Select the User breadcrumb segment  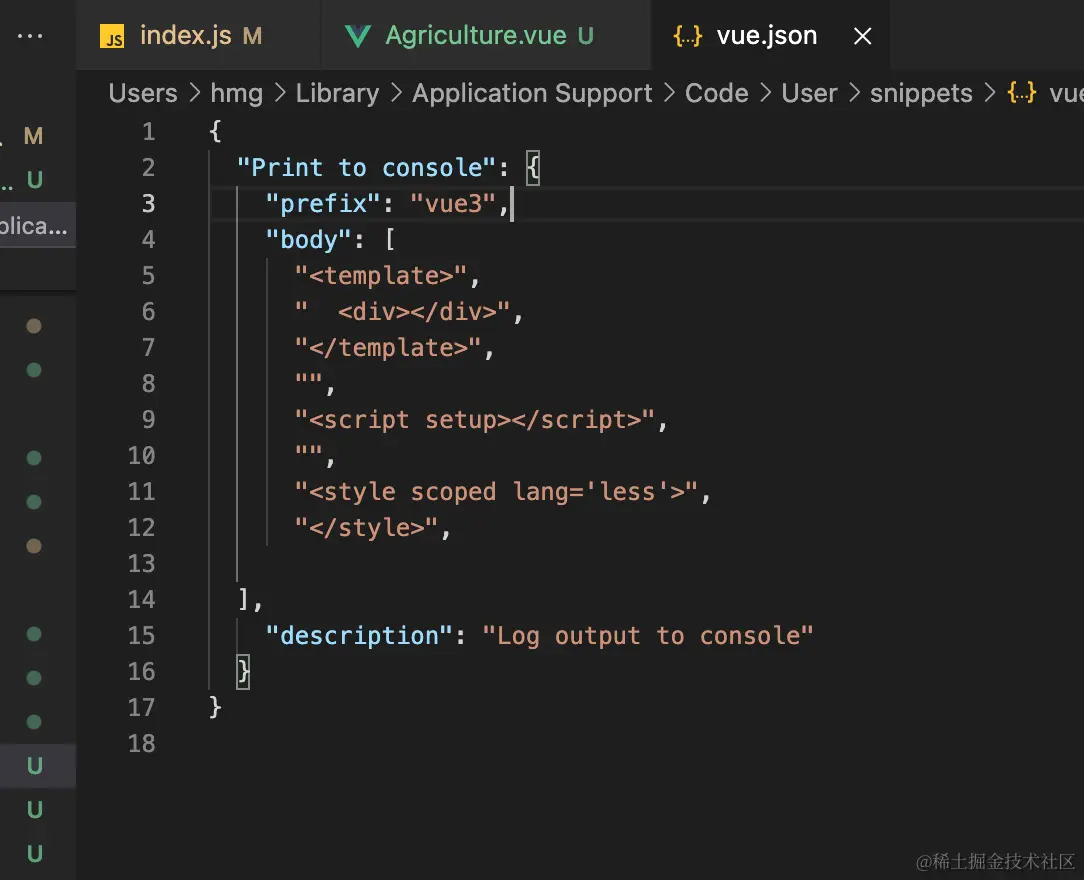[x=809, y=93]
